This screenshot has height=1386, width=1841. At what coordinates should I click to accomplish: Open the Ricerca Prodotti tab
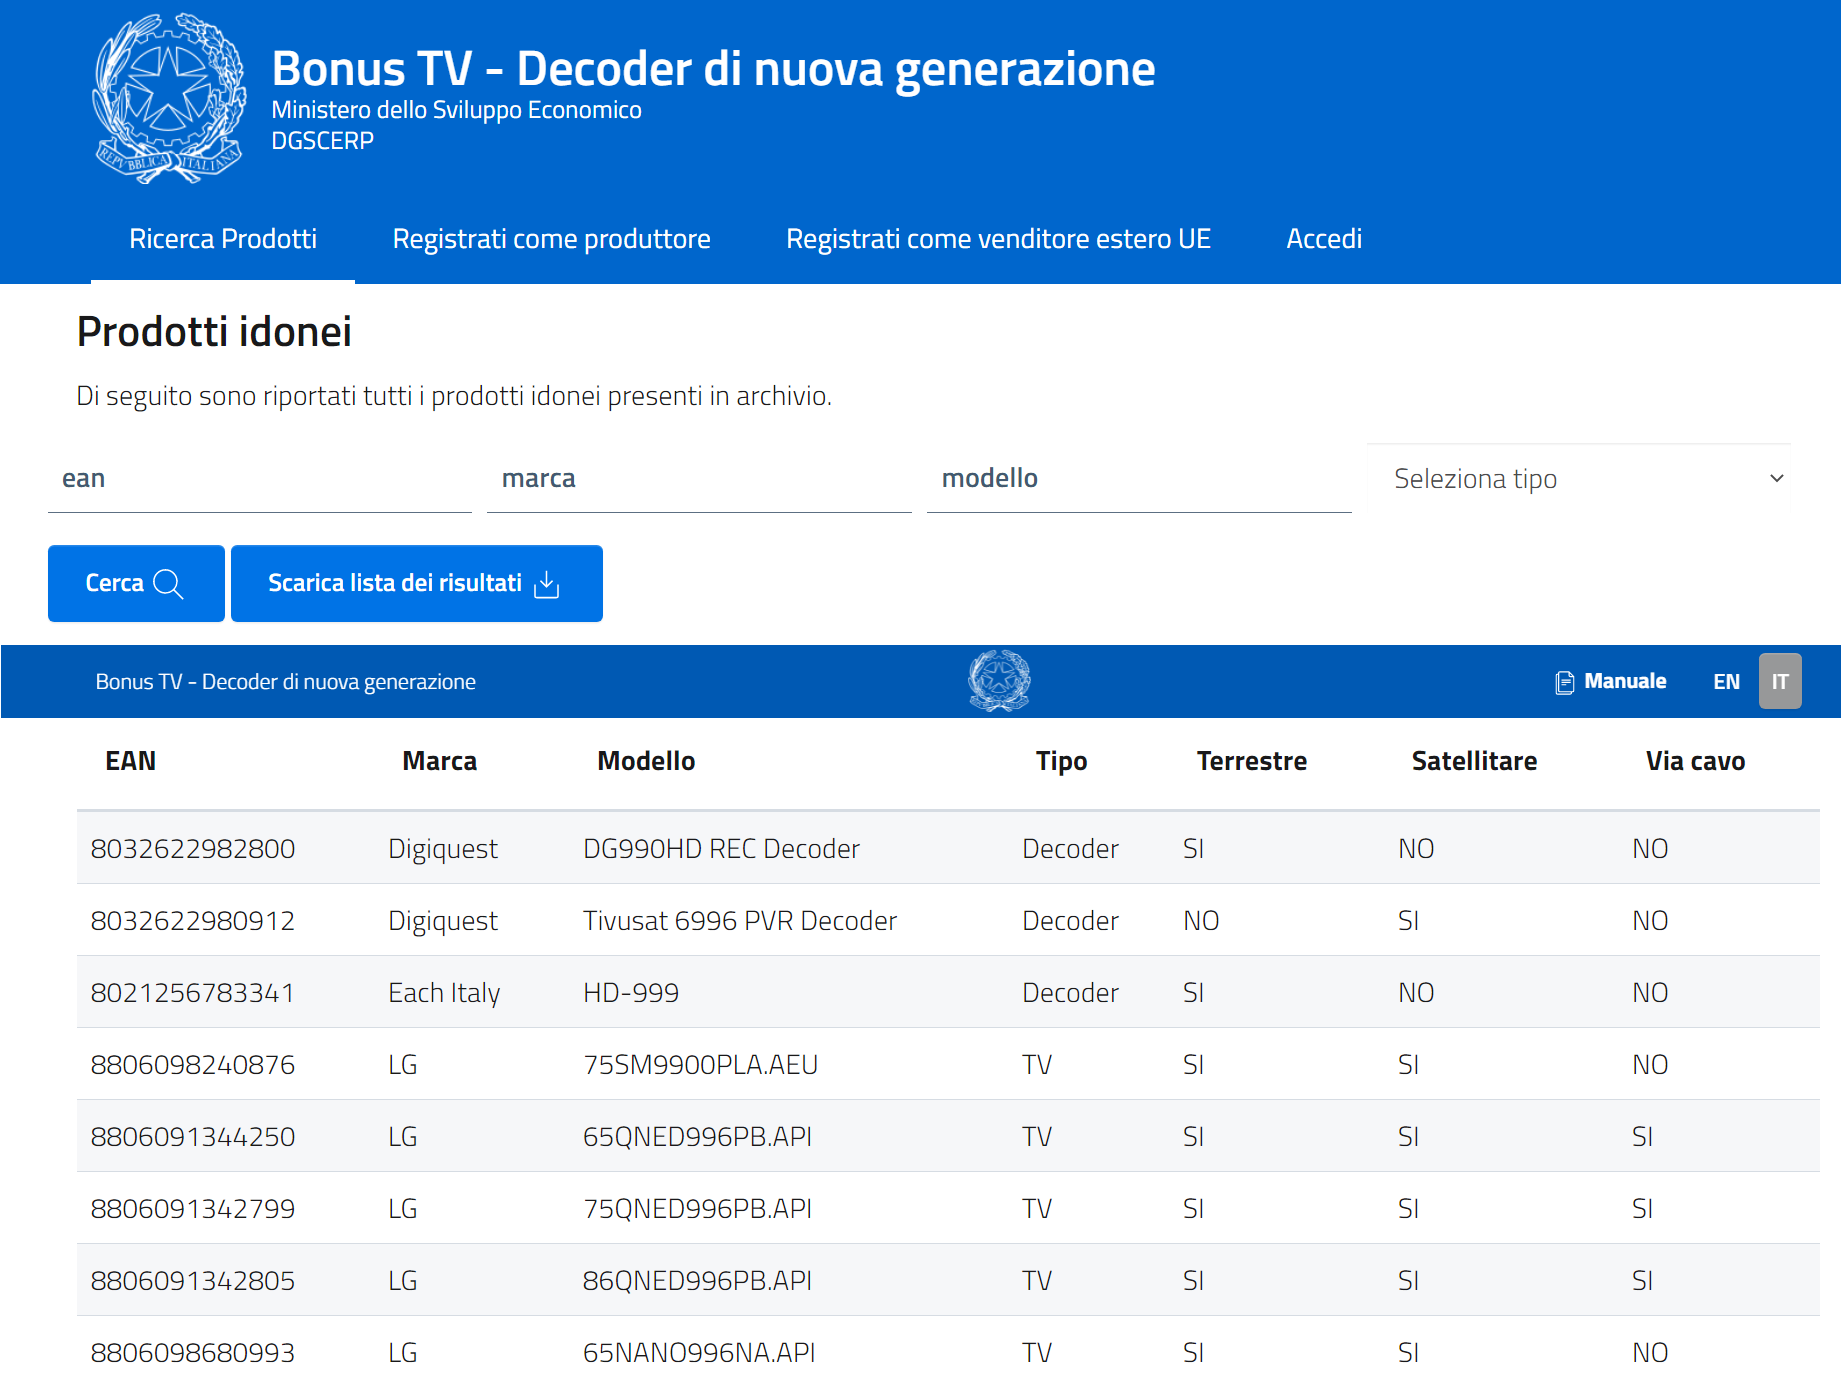coord(223,239)
